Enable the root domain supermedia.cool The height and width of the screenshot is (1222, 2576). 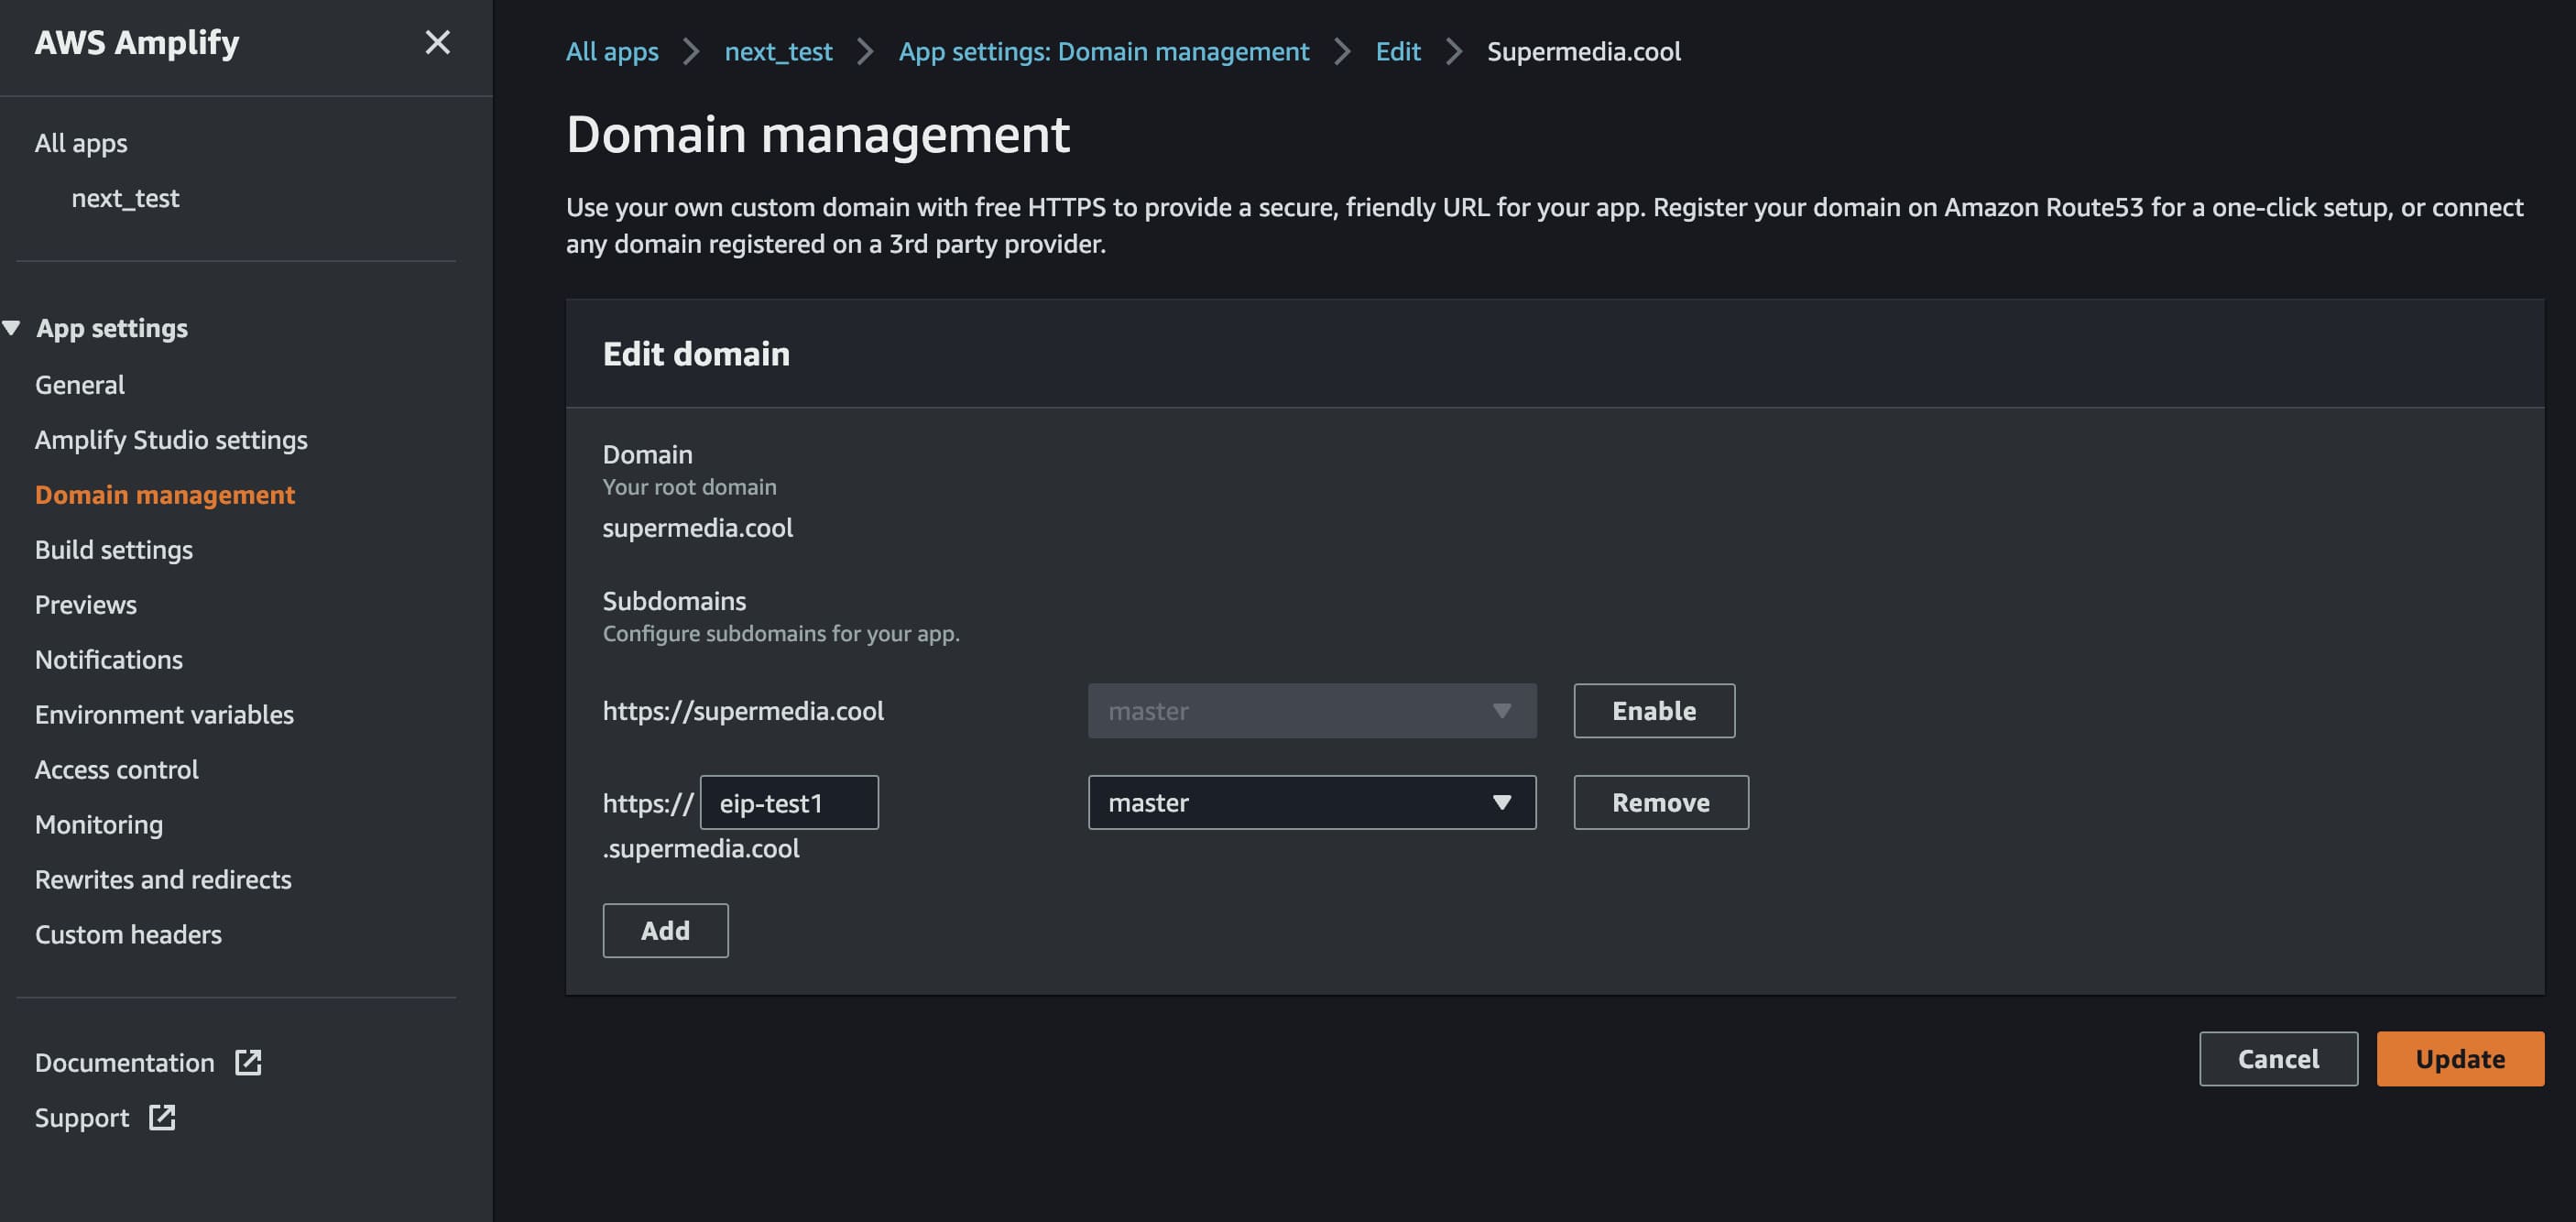[1653, 711]
